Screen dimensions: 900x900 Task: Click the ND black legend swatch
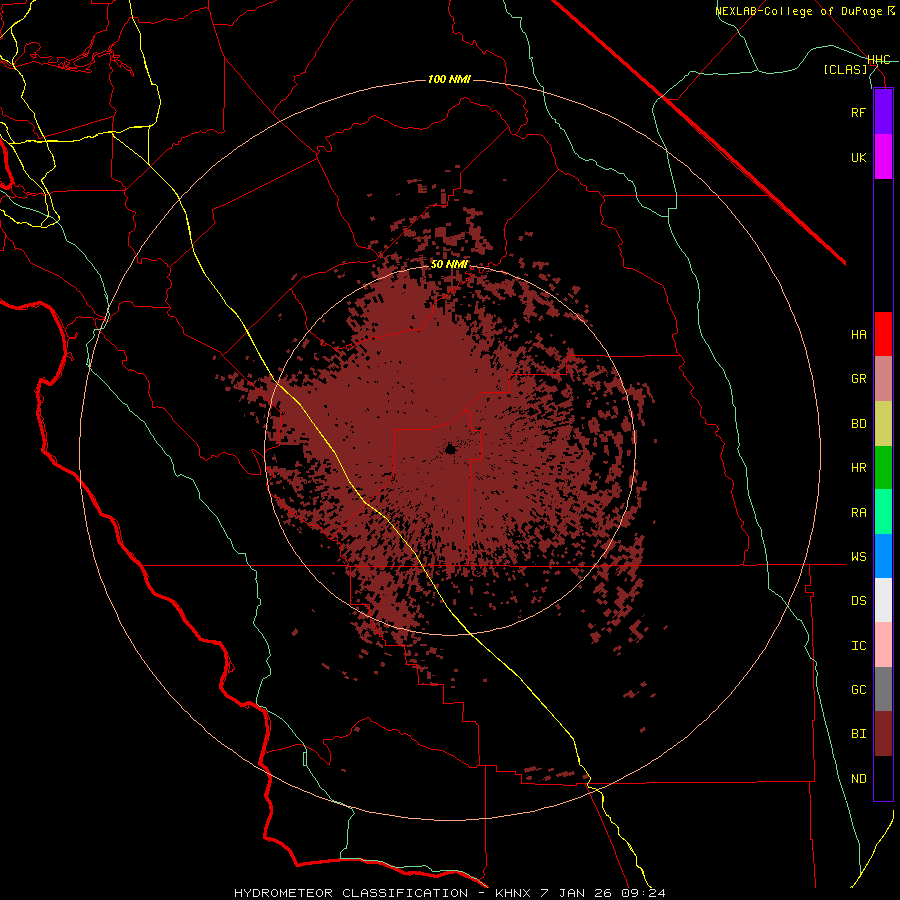883,778
